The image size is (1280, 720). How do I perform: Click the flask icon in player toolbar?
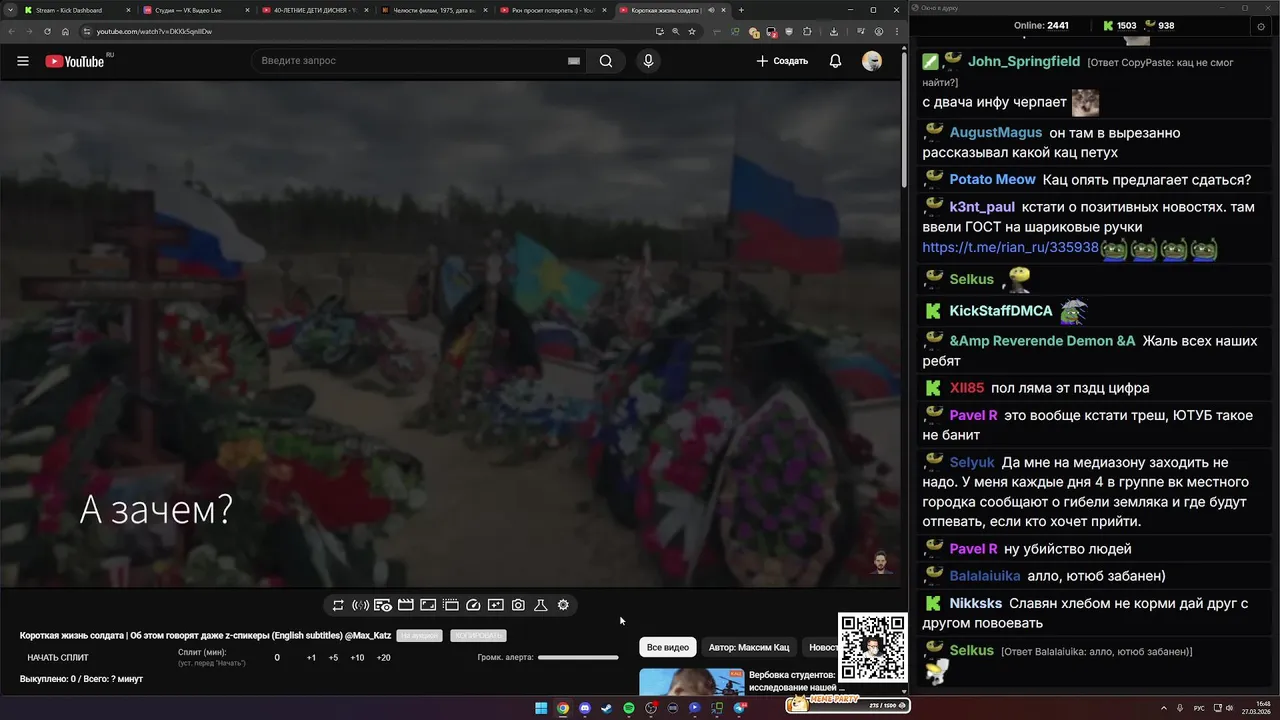[x=540, y=605]
